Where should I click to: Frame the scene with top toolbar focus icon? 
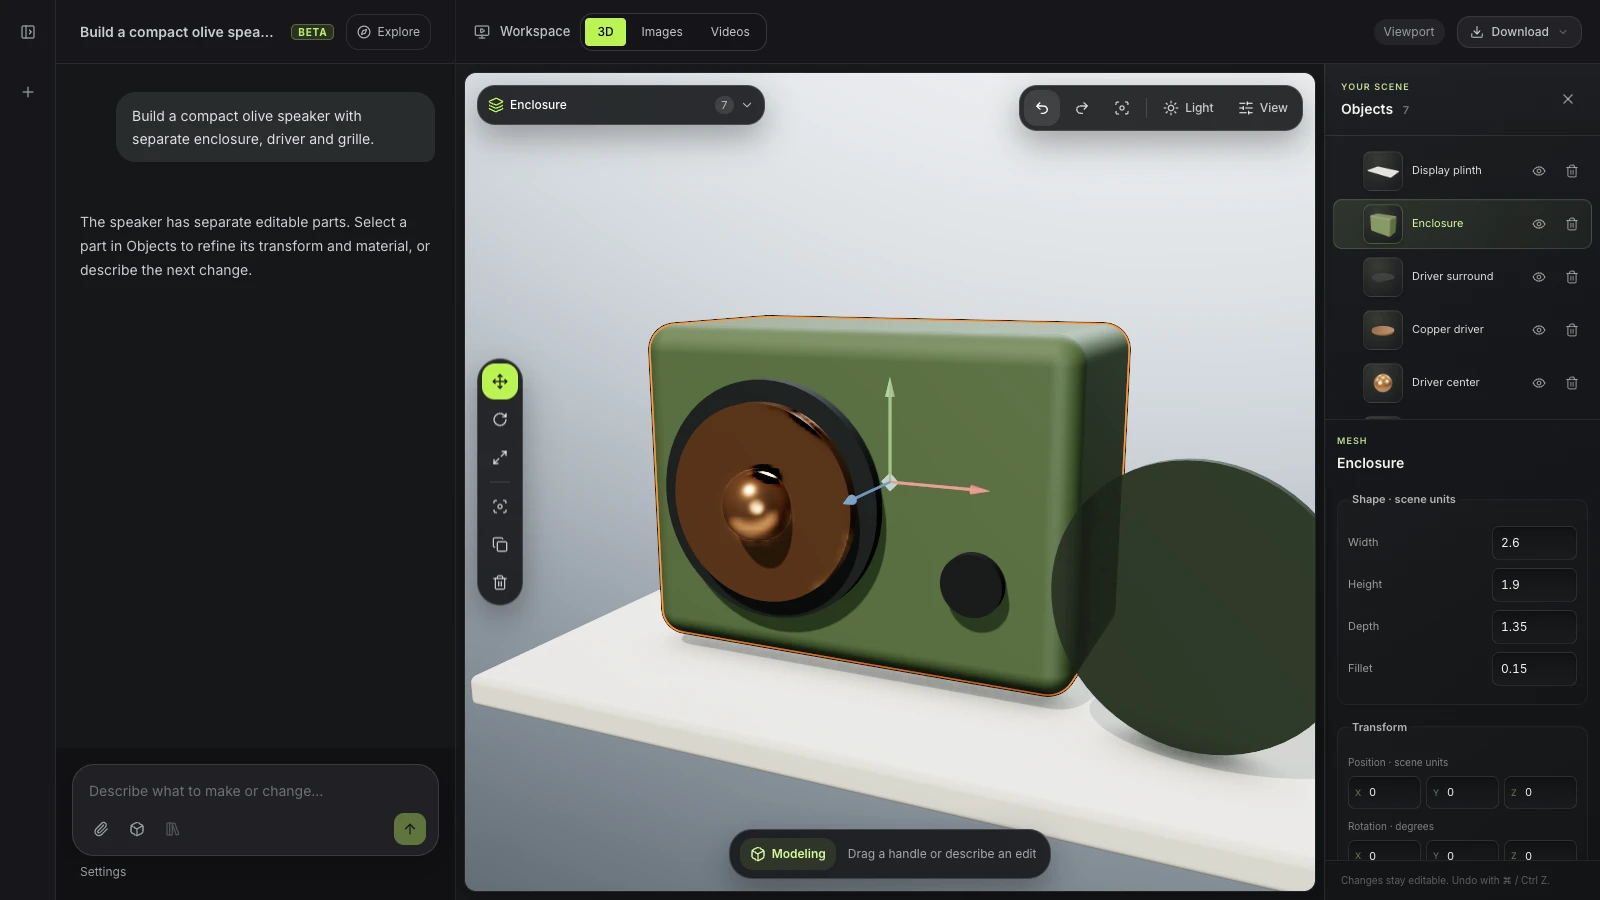pyautogui.click(x=1122, y=108)
